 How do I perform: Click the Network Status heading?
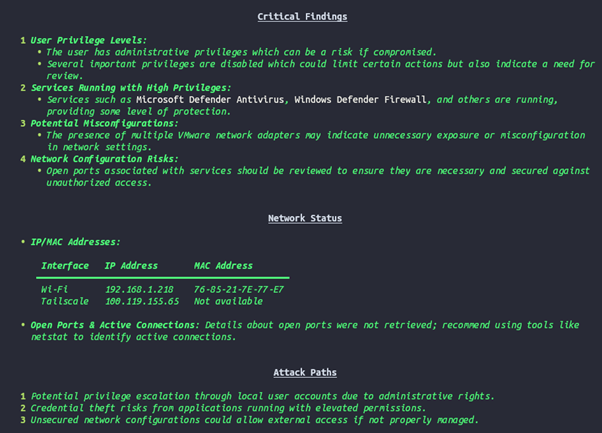(305, 218)
